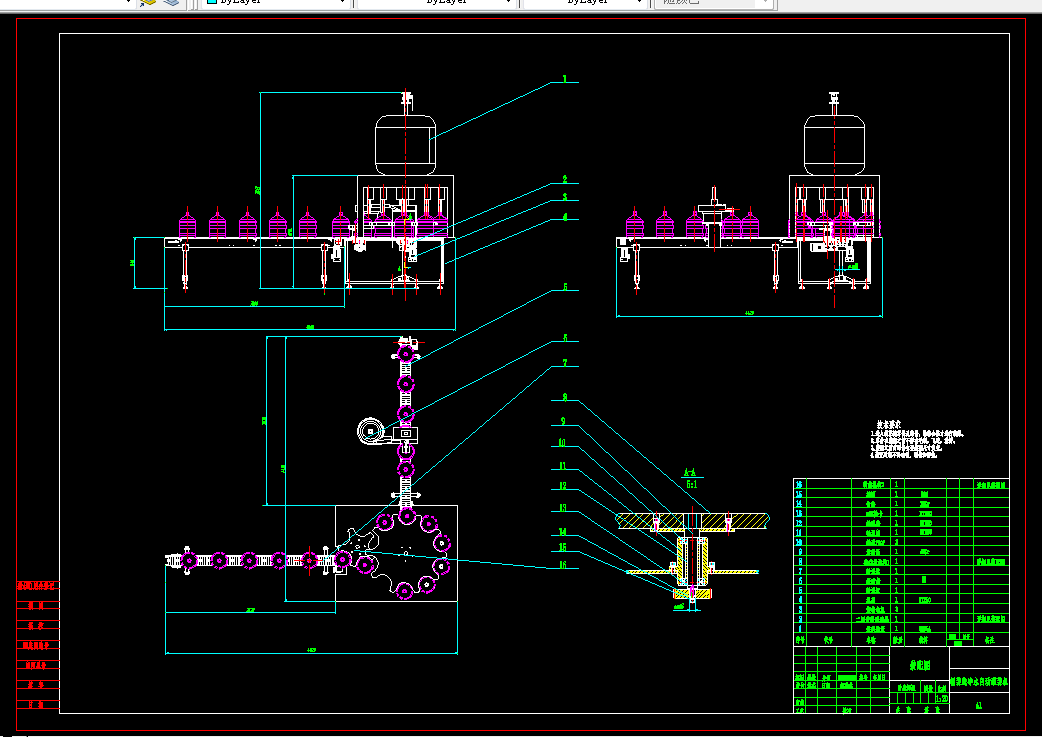Click the yellow layer stack icon in the toolbar

point(148,2)
